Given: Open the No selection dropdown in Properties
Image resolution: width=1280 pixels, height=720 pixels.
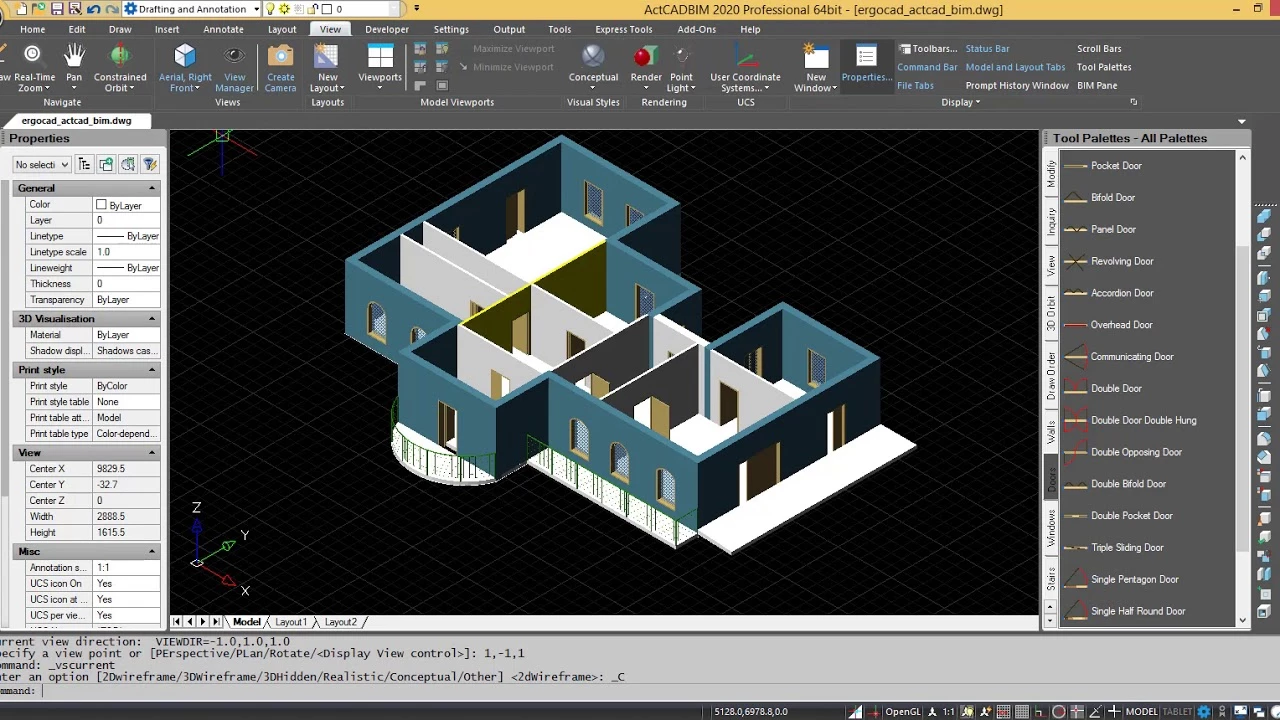Looking at the screenshot, I should click(x=42, y=164).
